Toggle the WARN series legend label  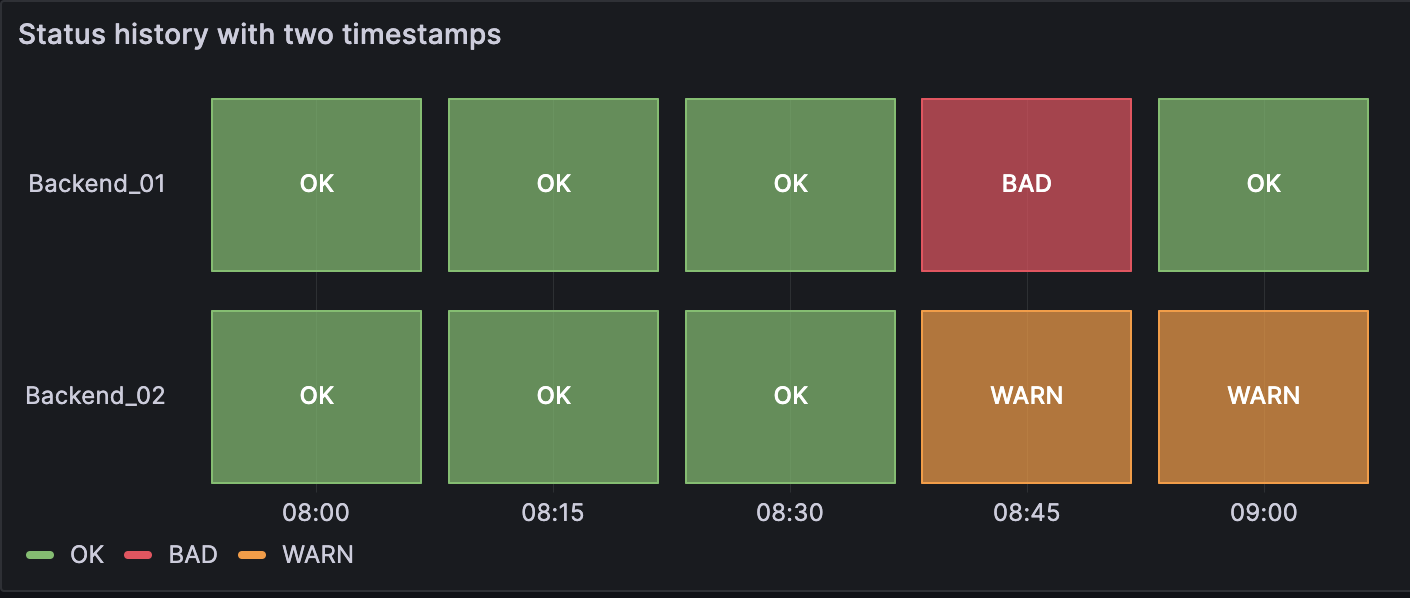pyautogui.click(x=318, y=555)
